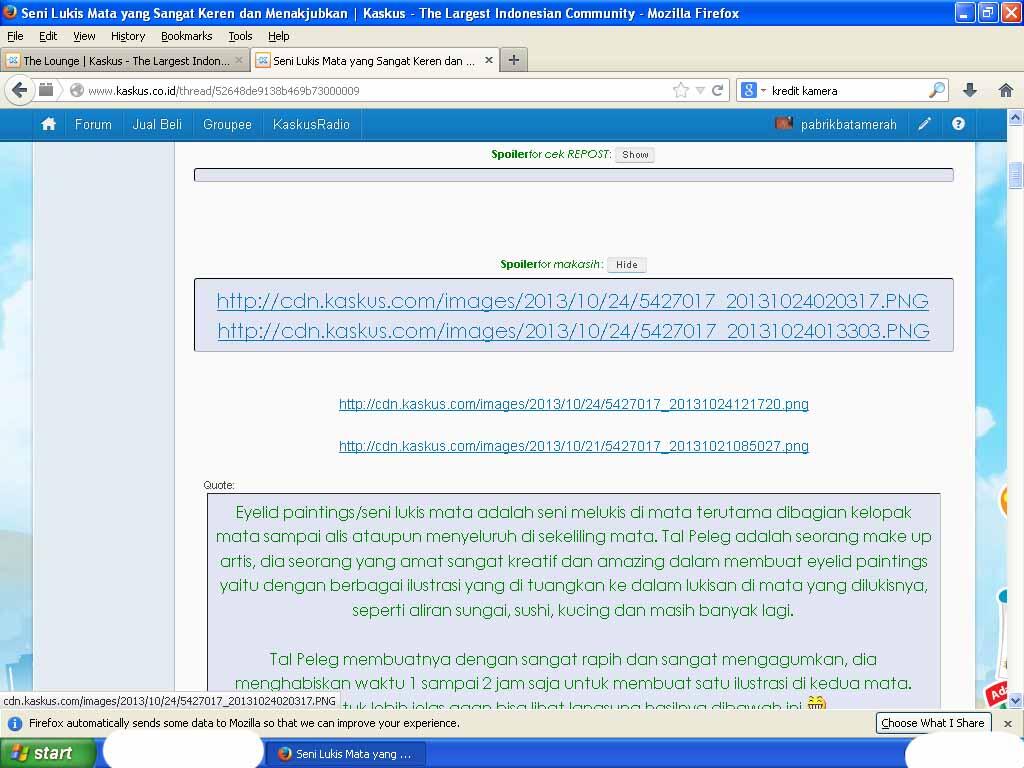This screenshot has height=768, width=1024.
Task: Open the help question mark icon
Action: point(958,124)
